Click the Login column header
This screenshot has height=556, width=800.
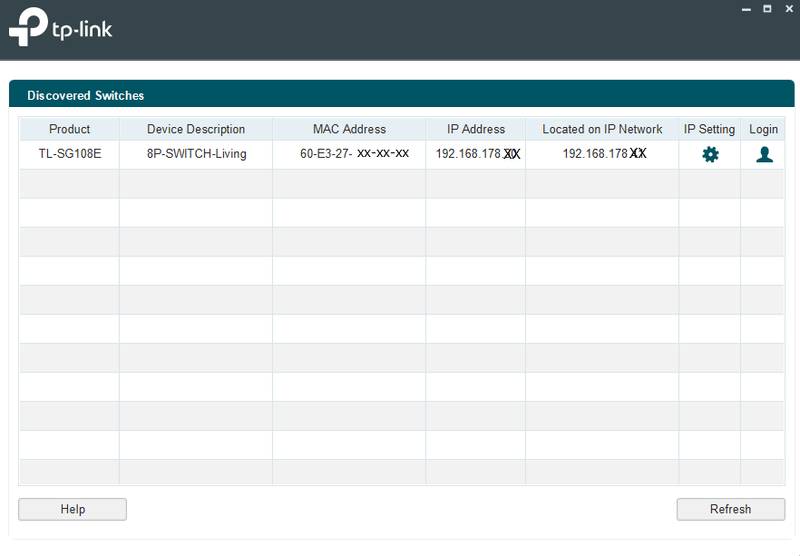click(x=763, y=129)
